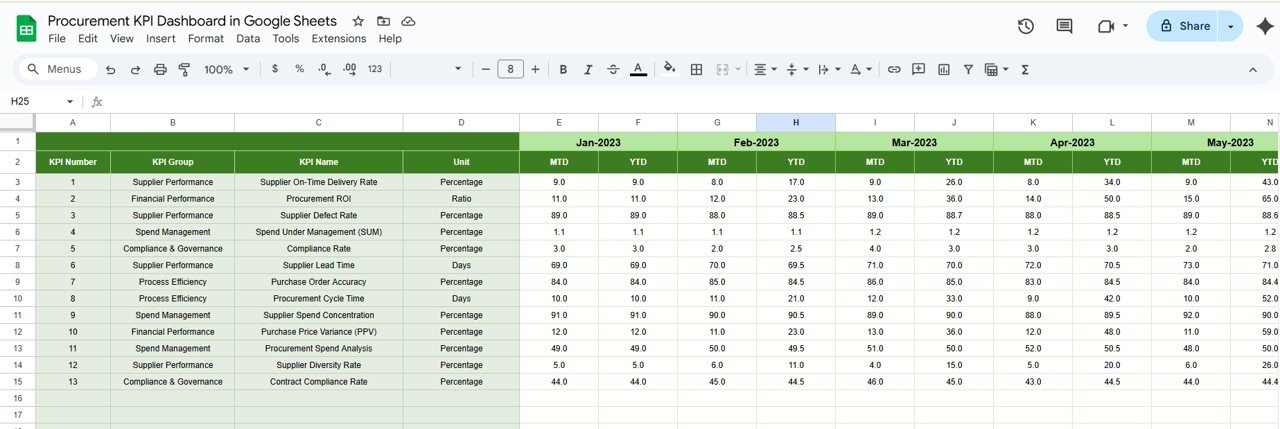Click the Menus search box
1280x429 pixels.
57,69
